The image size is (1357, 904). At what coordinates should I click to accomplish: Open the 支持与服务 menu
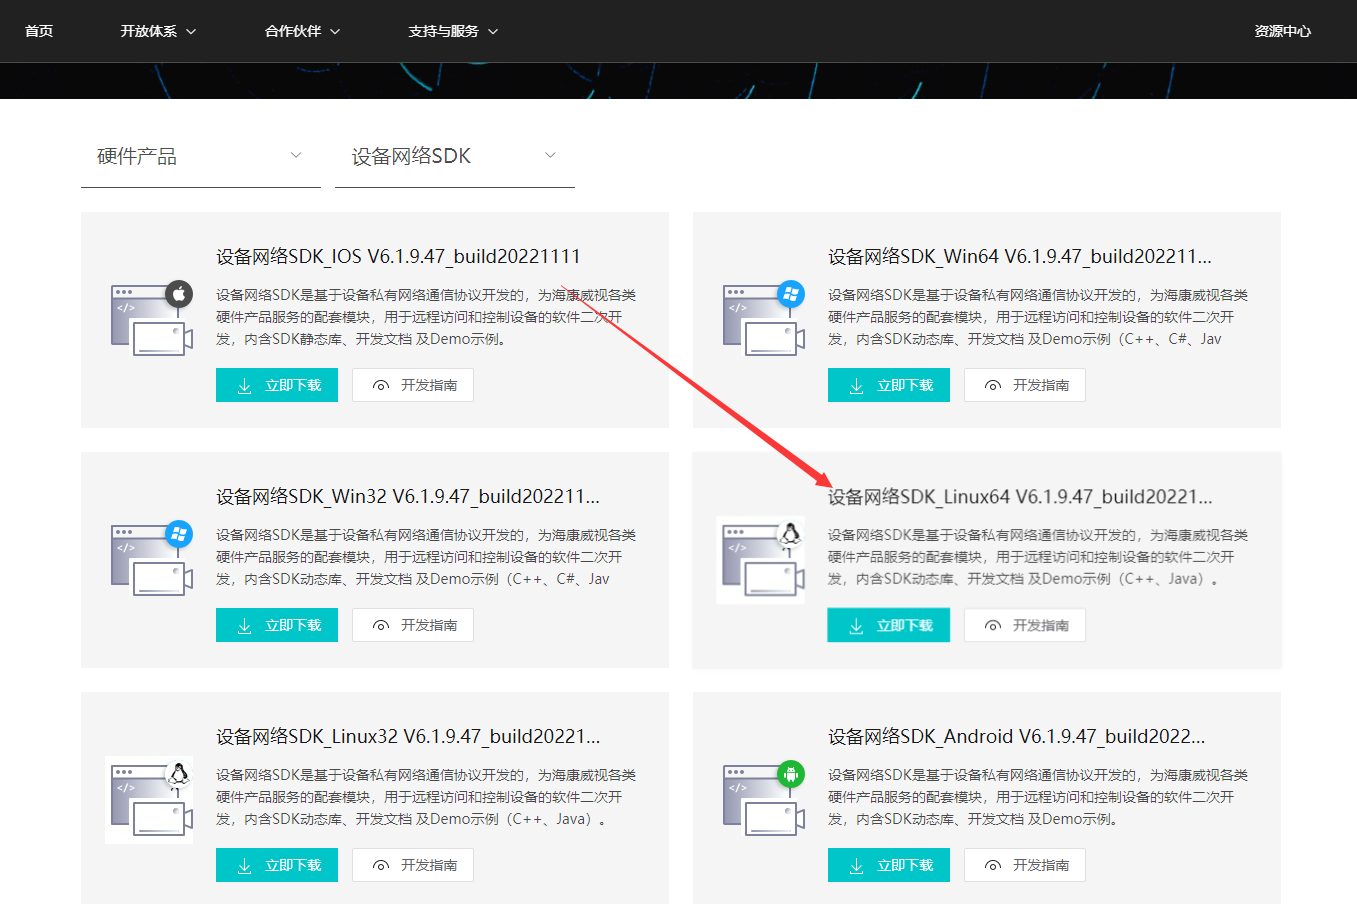pos(453,31)
